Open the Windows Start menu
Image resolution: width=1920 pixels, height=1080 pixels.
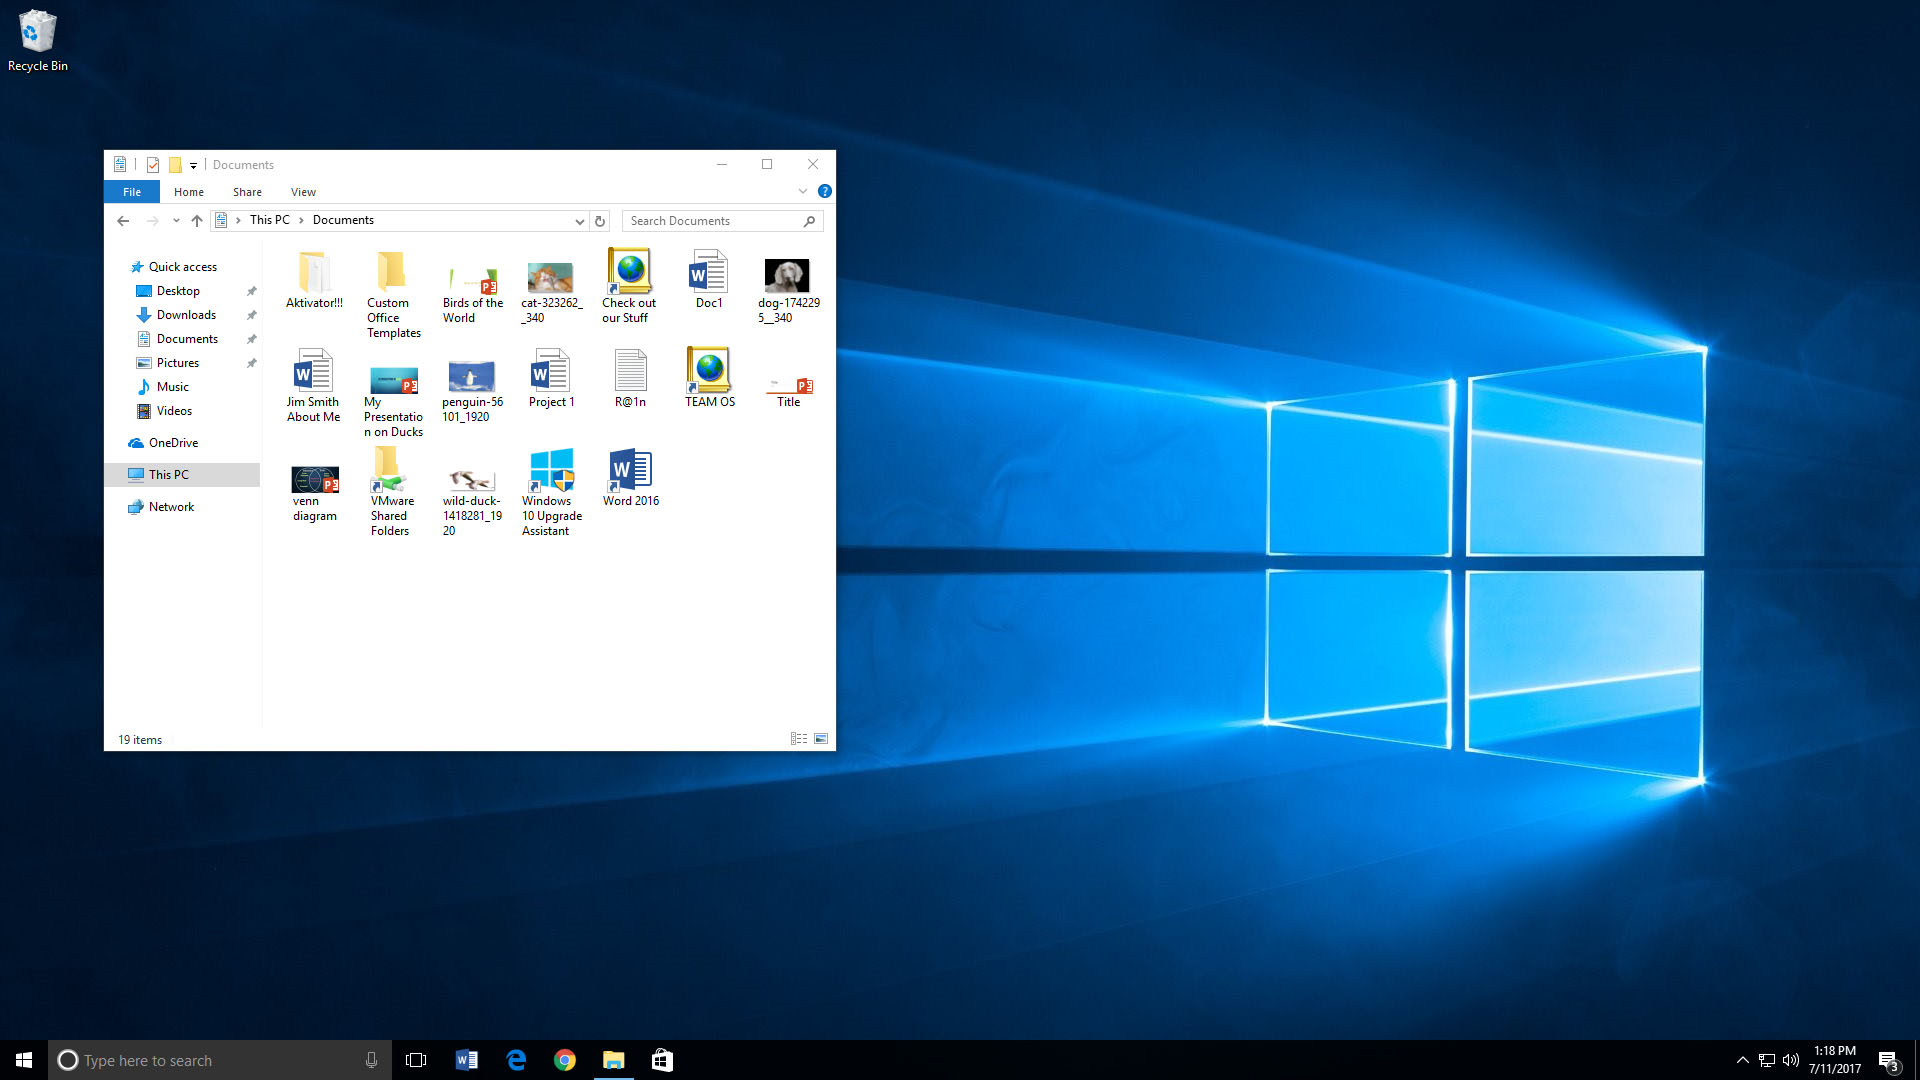pos(24,1060)
